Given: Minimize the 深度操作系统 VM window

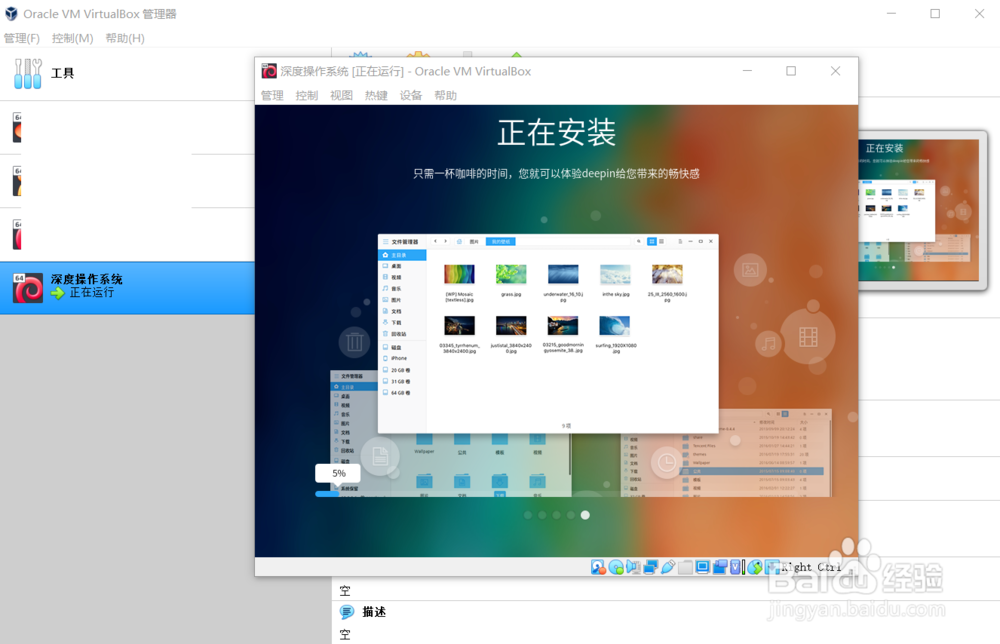Looking at the screenshot, I should point(747,71).
